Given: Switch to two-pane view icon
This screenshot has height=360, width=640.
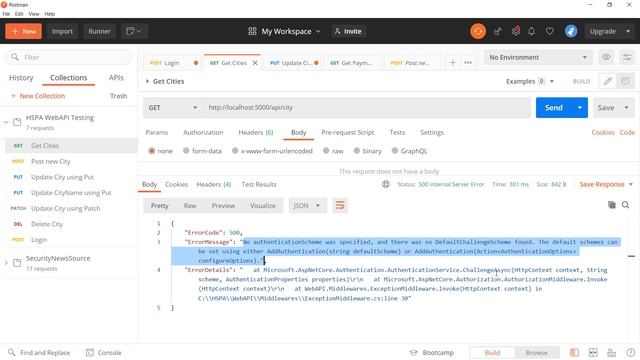Looking at the screenshot, I should [x=593, y=352].
